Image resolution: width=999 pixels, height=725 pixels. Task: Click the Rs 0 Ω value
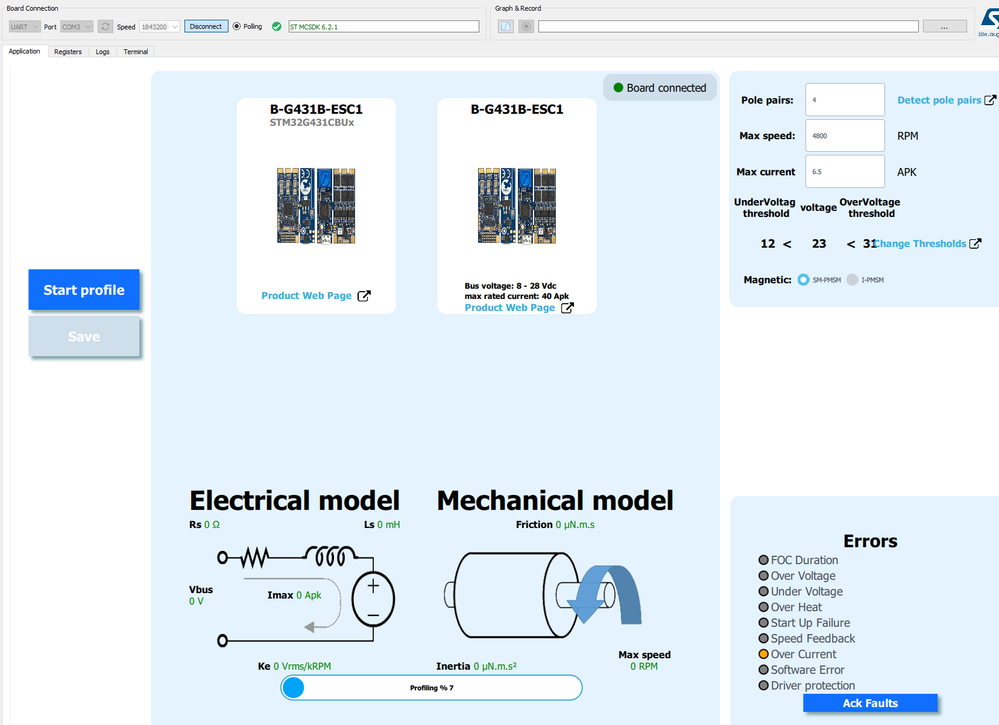[205, 525]
